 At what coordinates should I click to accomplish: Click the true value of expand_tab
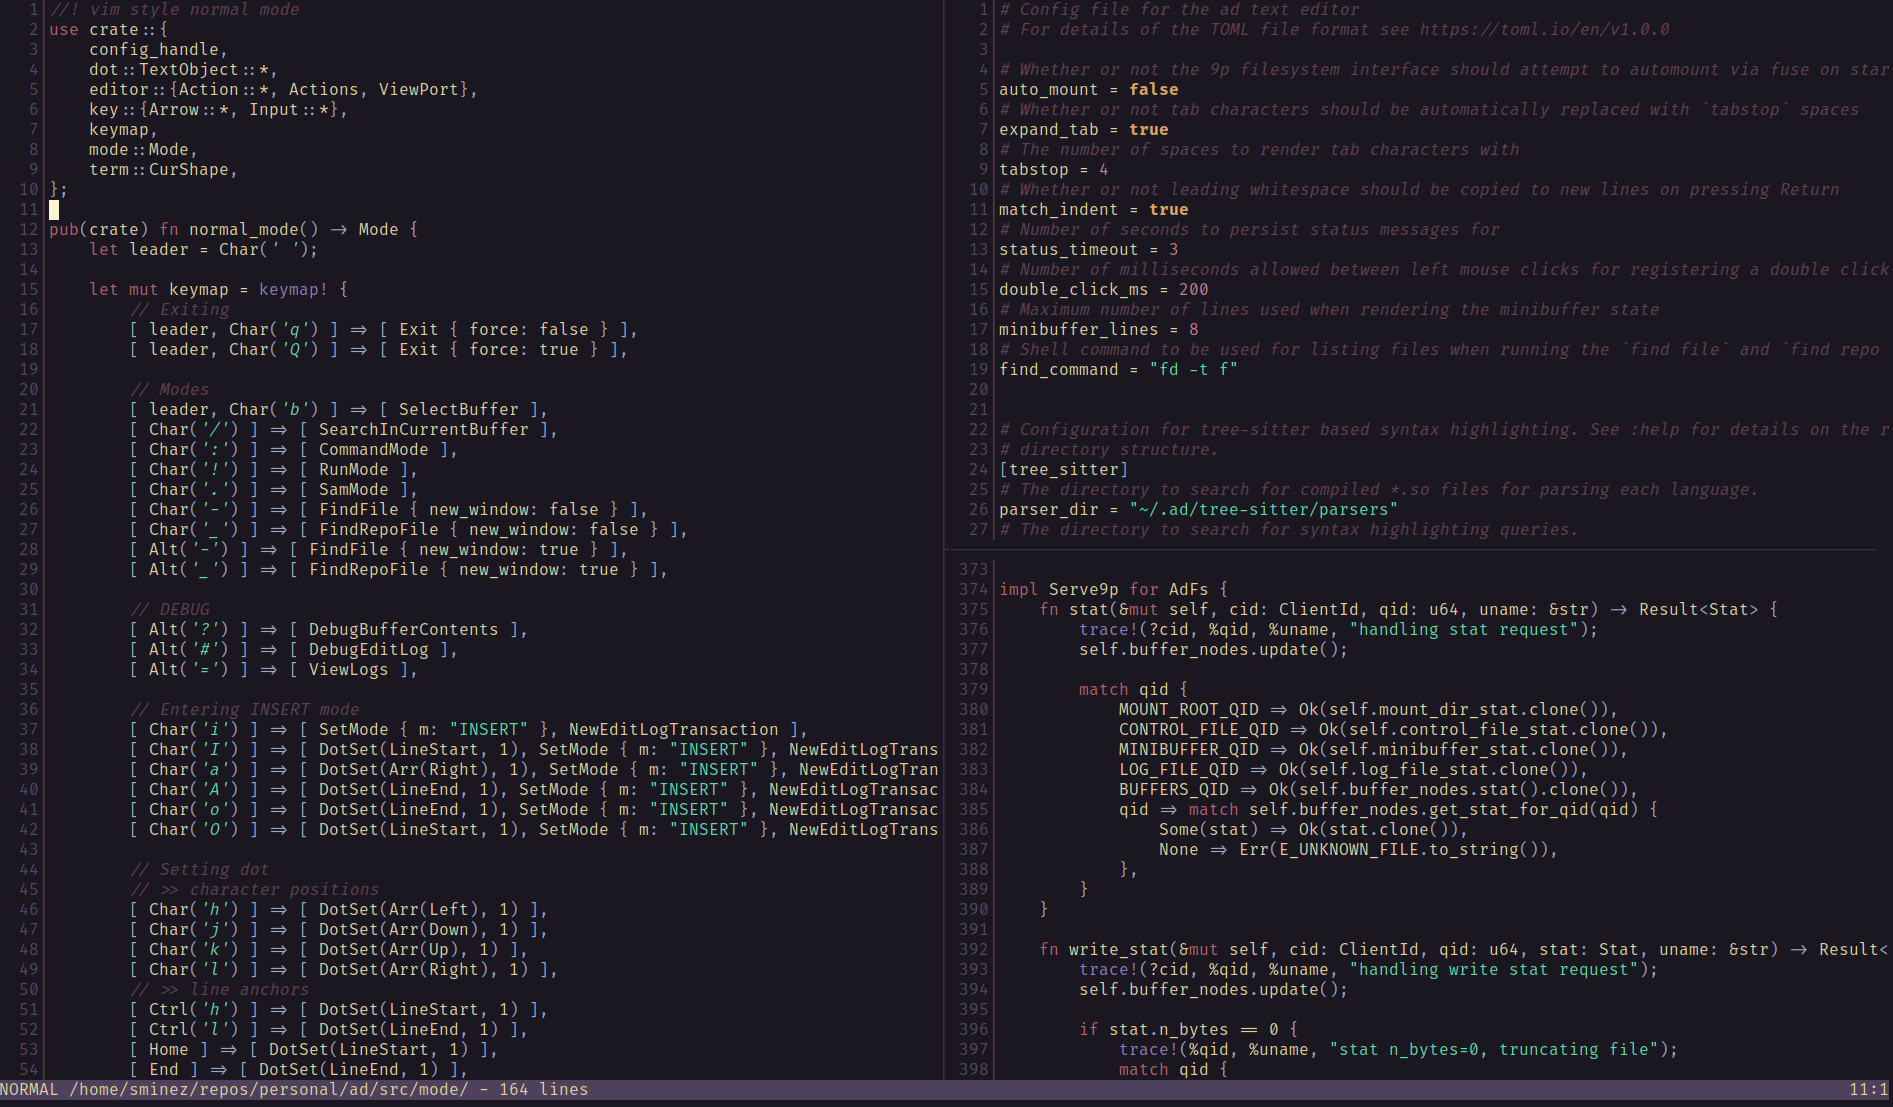click(1148, 130)
